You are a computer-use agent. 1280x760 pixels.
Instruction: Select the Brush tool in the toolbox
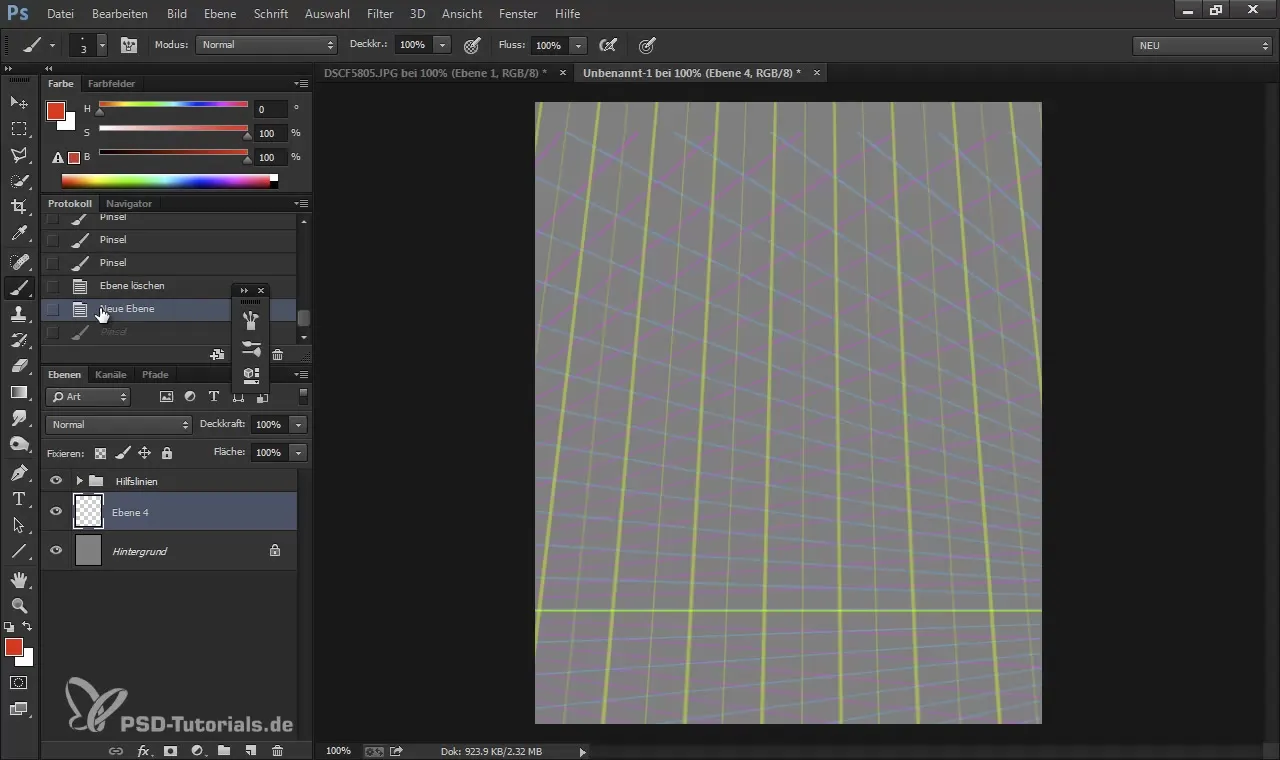coord(19,288)
